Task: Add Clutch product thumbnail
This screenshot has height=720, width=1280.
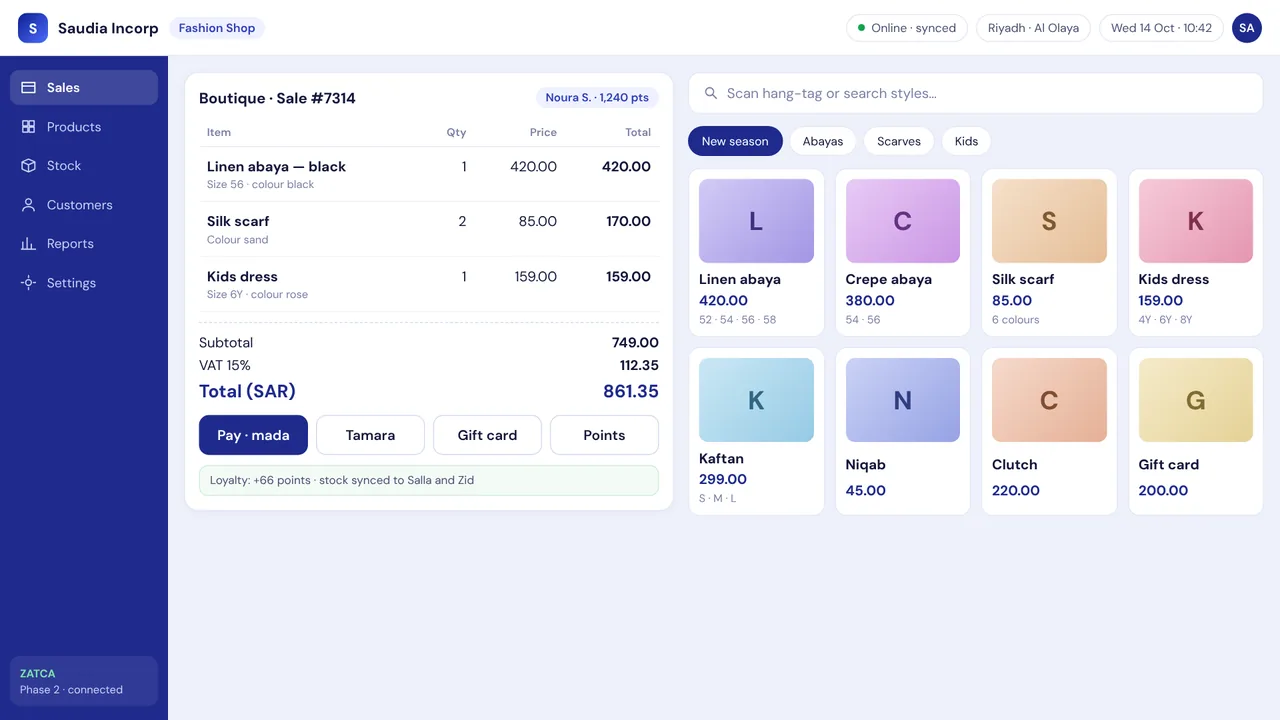Action: point(1049,400)
